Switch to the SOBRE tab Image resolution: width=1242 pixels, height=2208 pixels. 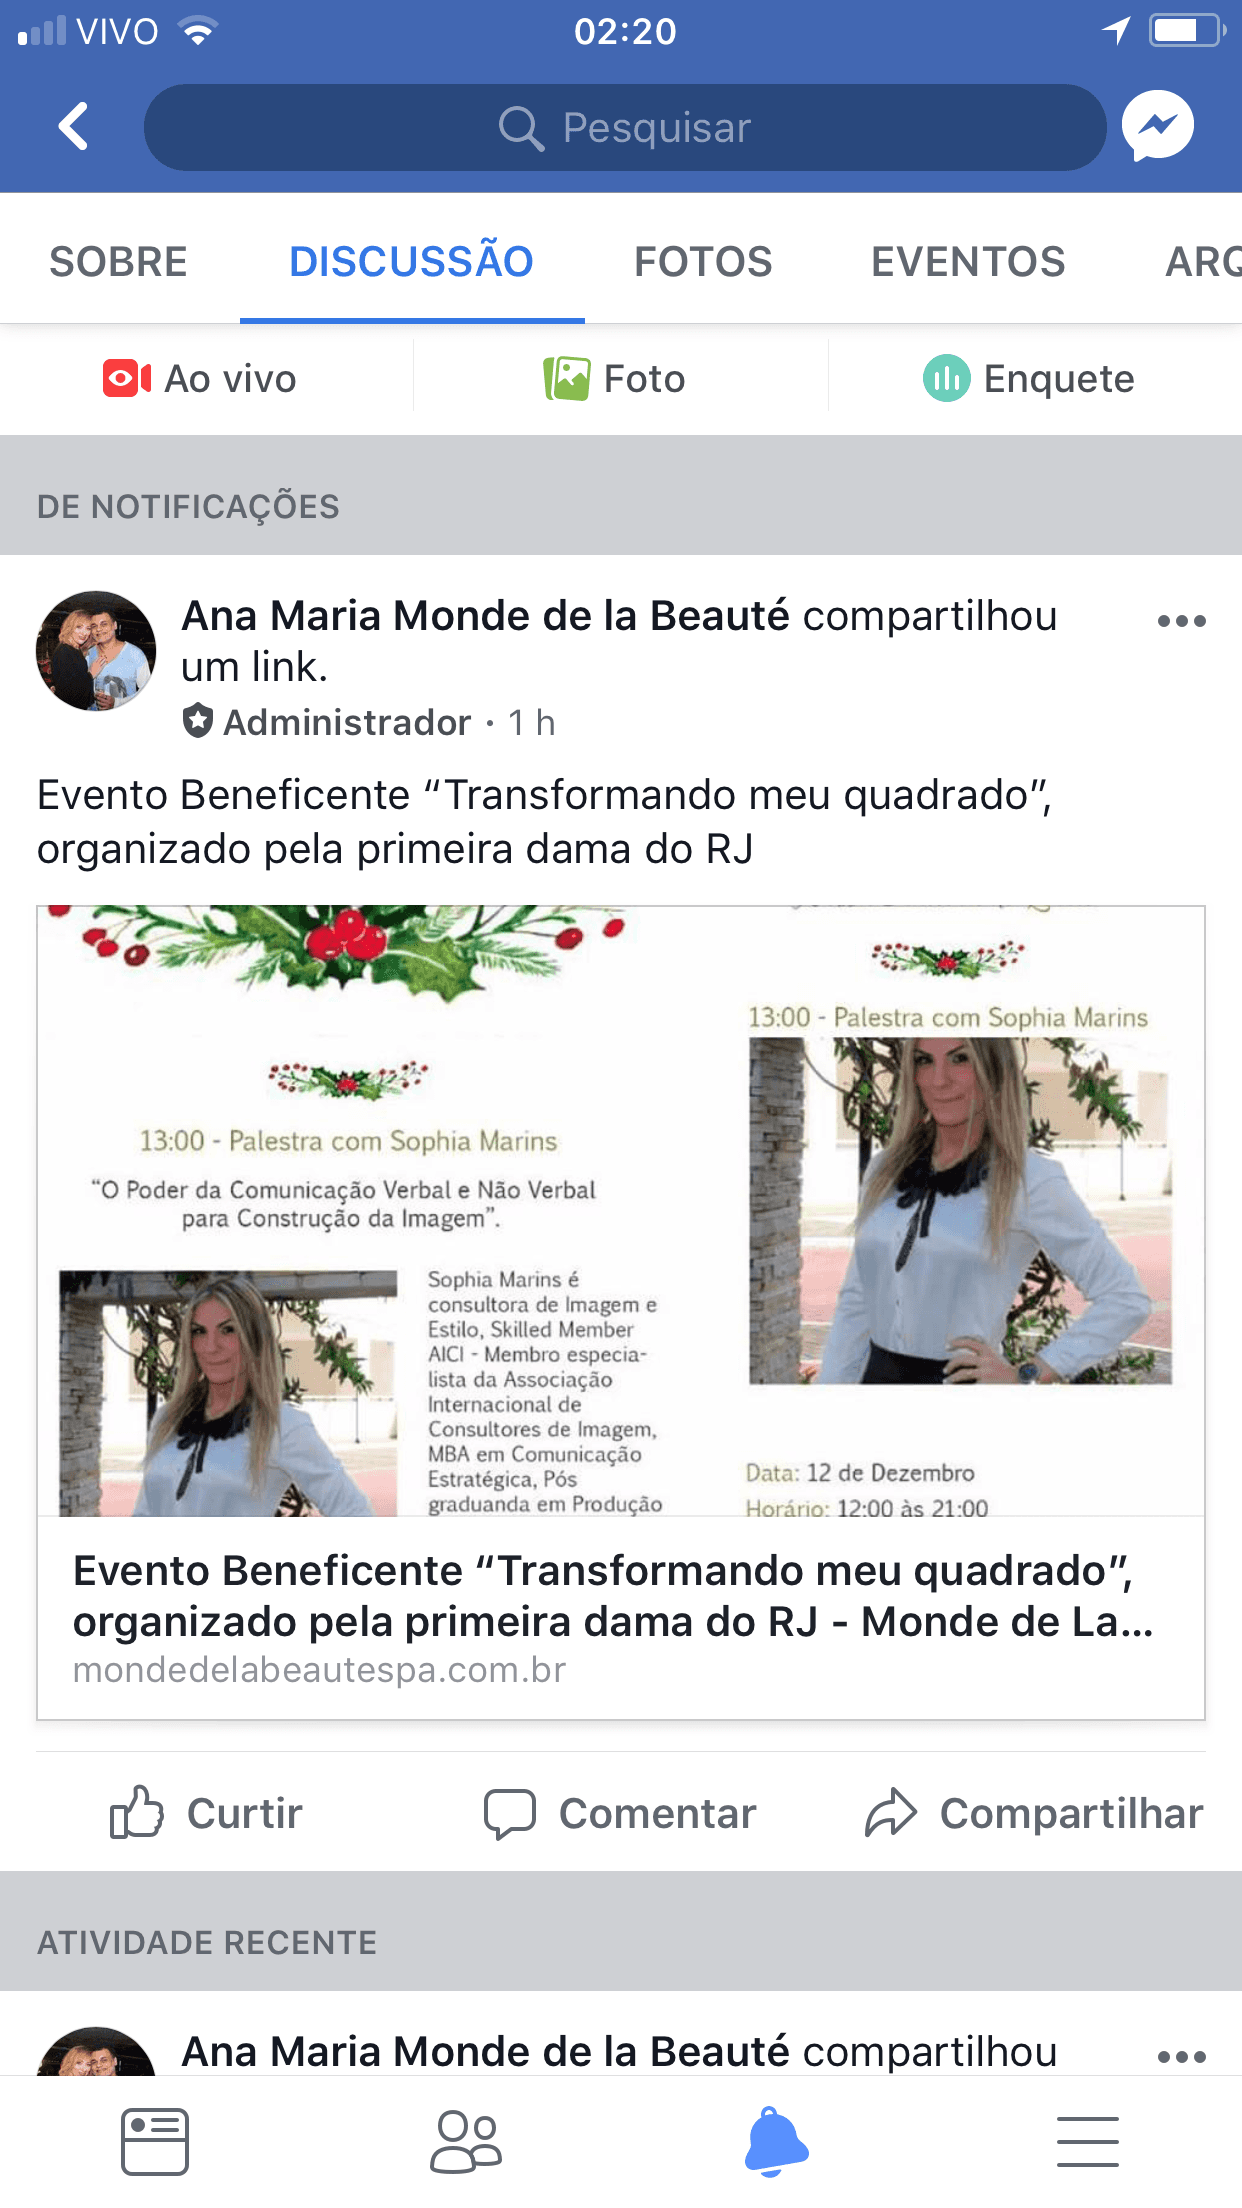[x=119, y=261]
